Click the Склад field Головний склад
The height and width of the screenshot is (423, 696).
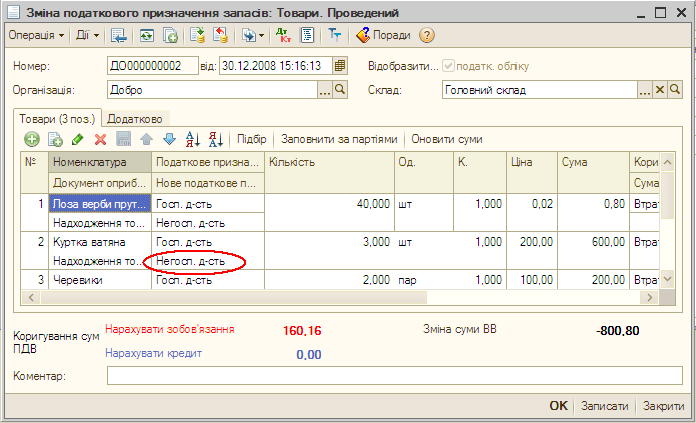tap(540, 90)
